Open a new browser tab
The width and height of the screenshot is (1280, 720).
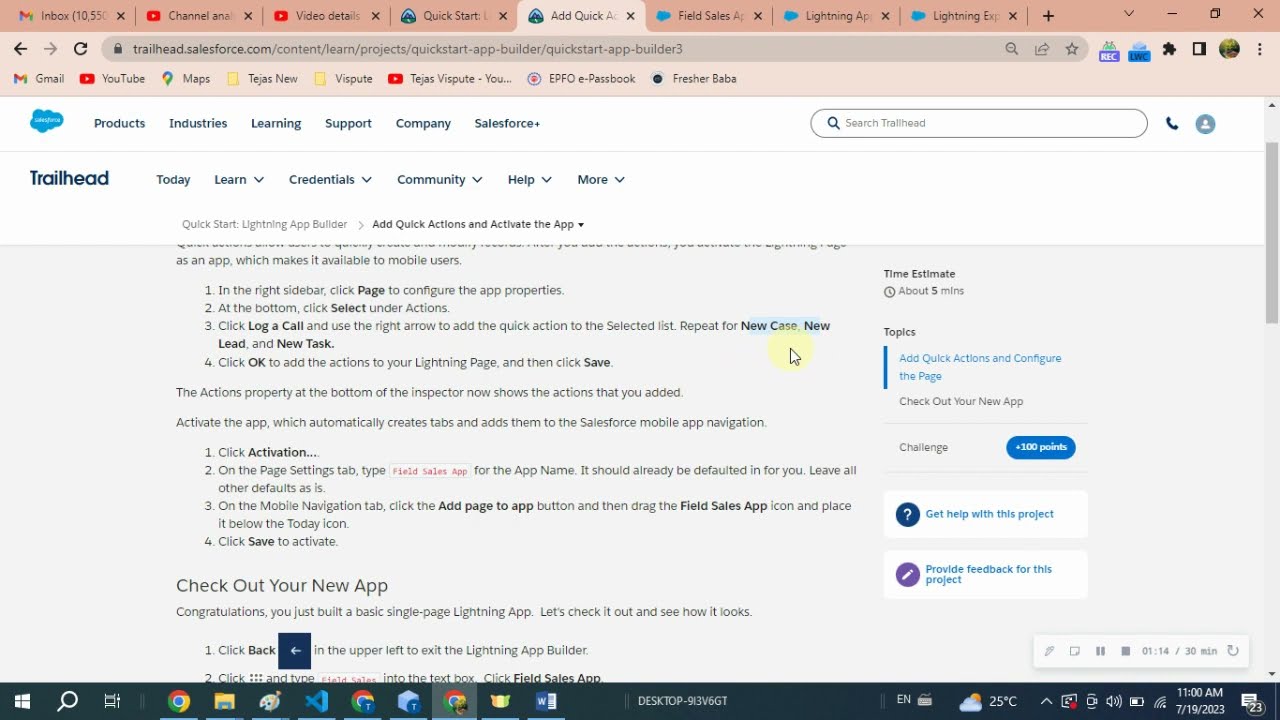click(1048, 16)
